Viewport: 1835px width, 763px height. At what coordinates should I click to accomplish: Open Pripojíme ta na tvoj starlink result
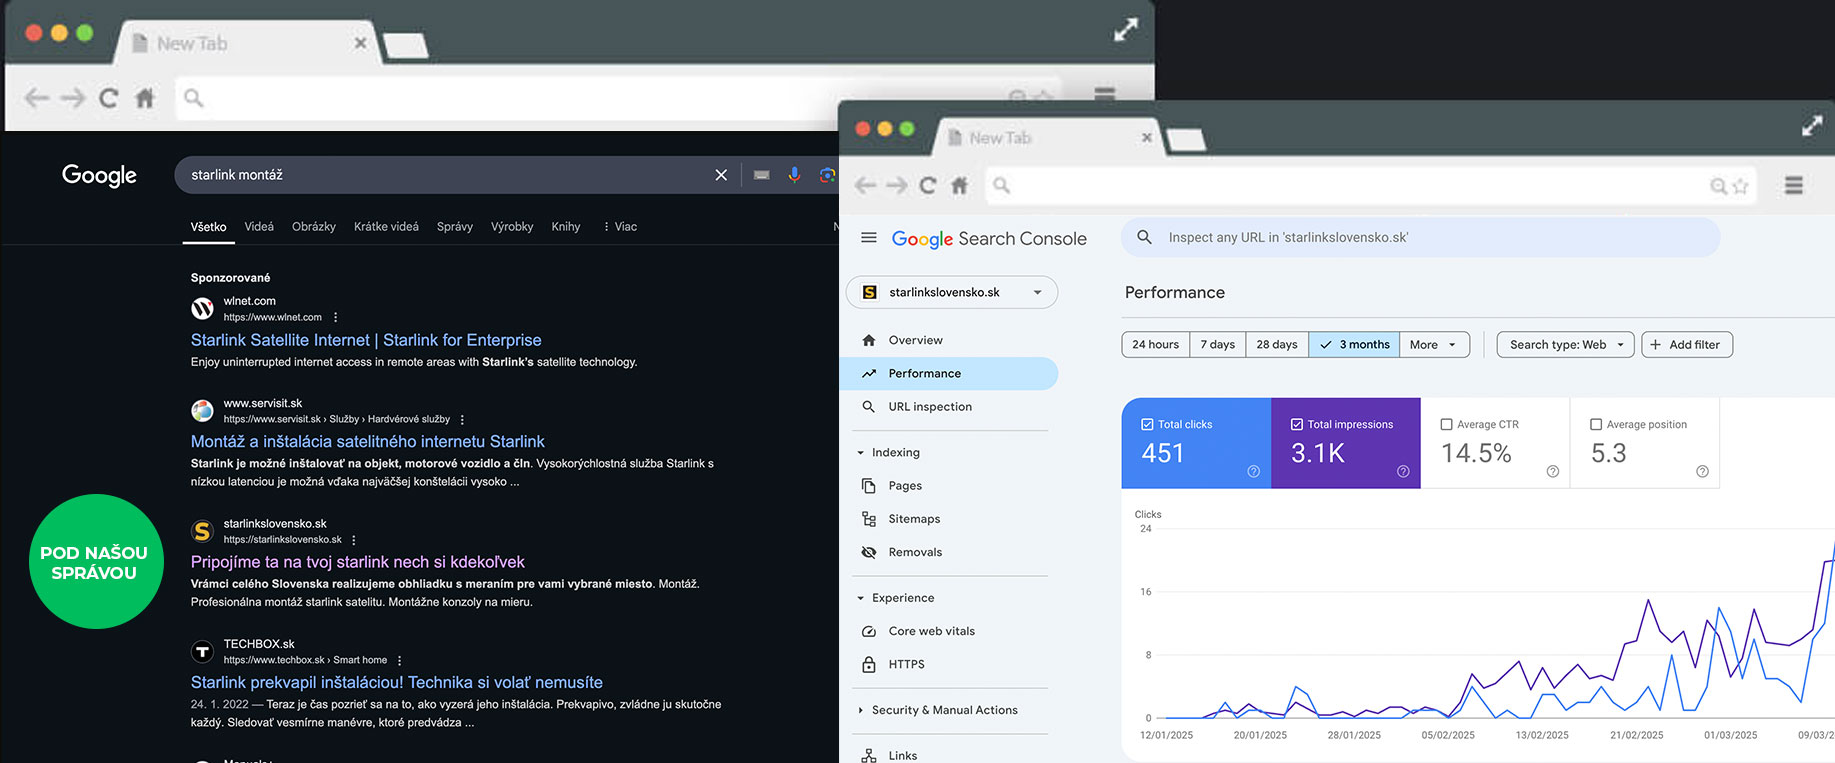(357, 562)
